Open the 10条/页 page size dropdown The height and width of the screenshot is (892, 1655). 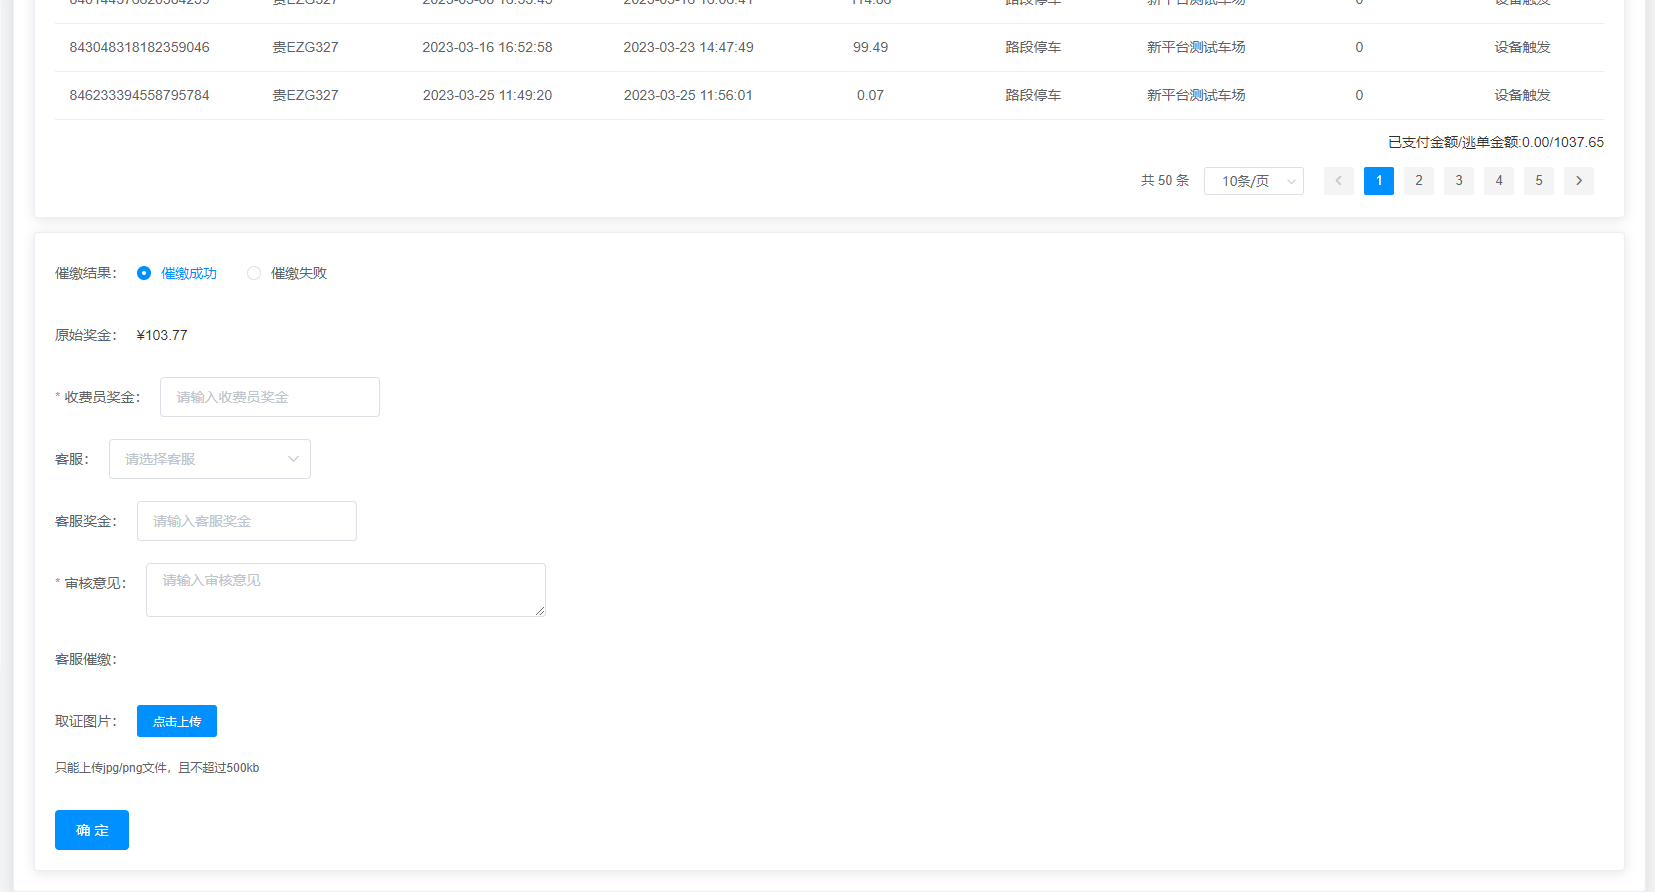[1253, 181]
